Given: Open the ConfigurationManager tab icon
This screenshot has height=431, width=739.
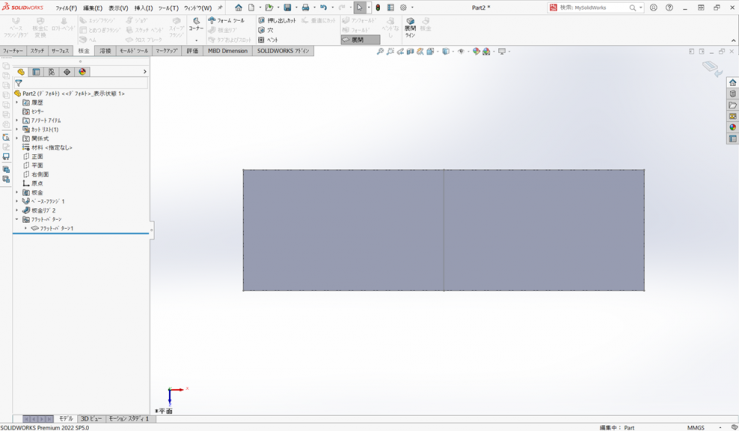Looking at the screenshot, I should click(x=51, y=72).
